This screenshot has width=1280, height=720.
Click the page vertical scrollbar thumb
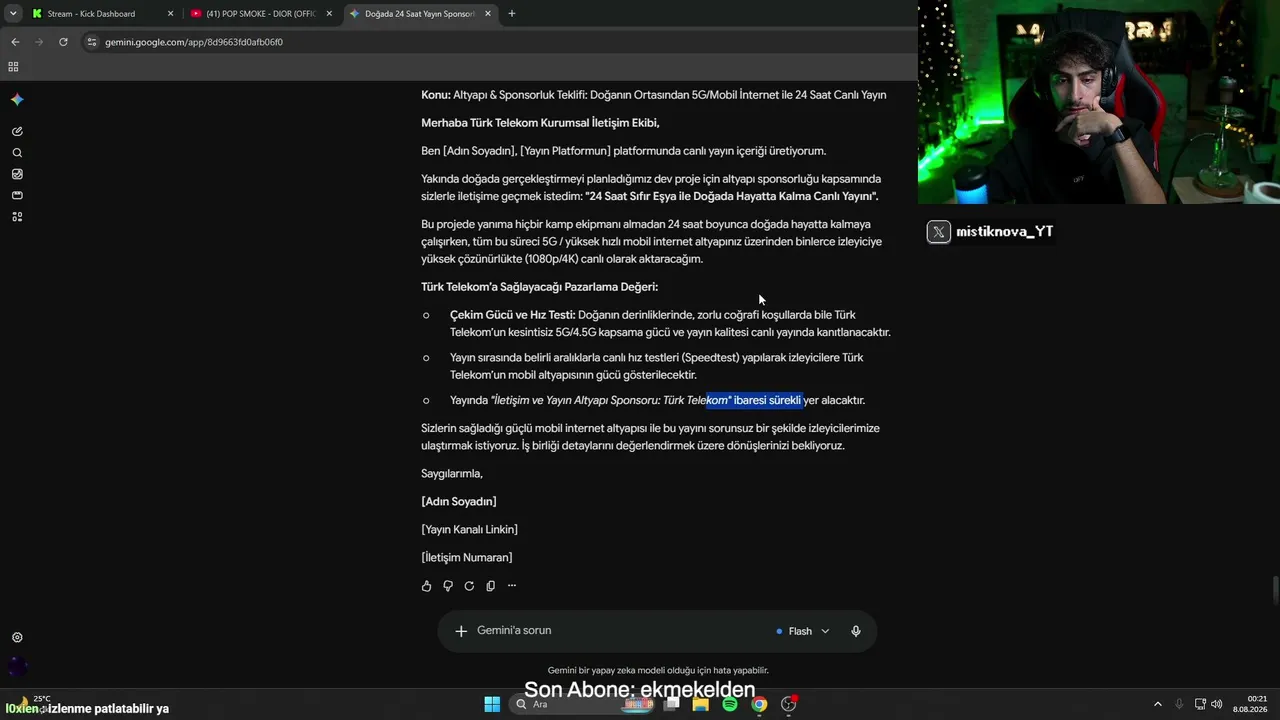point(1274,589)
